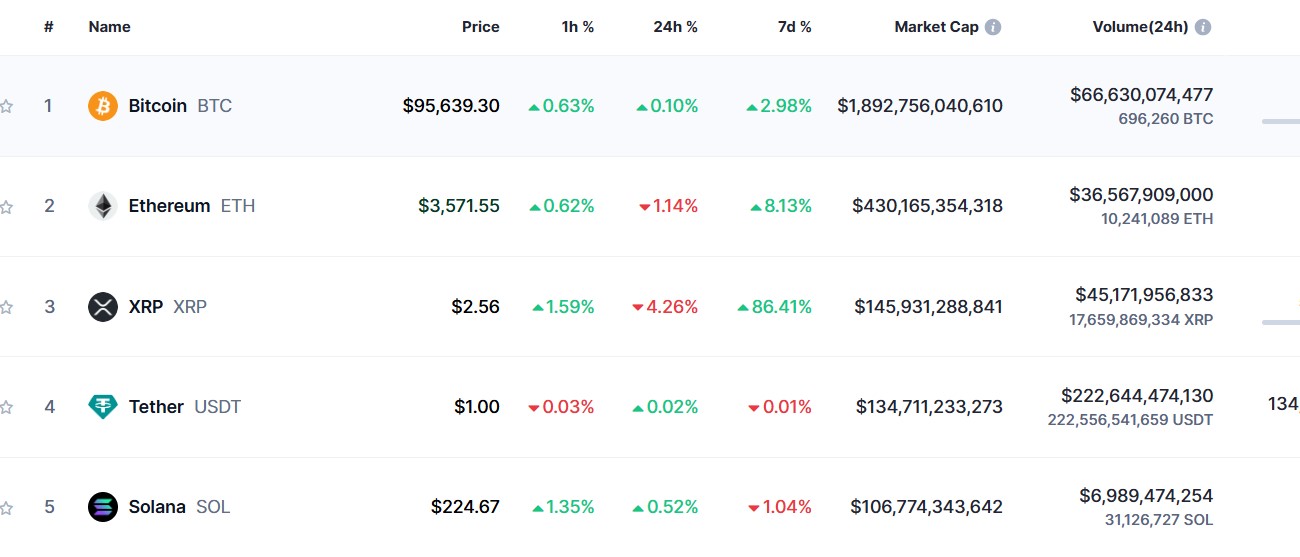The width and height of the screenshot is (1300, 557).
Task: Sort by the Price column header
Action: pos(480,27)
